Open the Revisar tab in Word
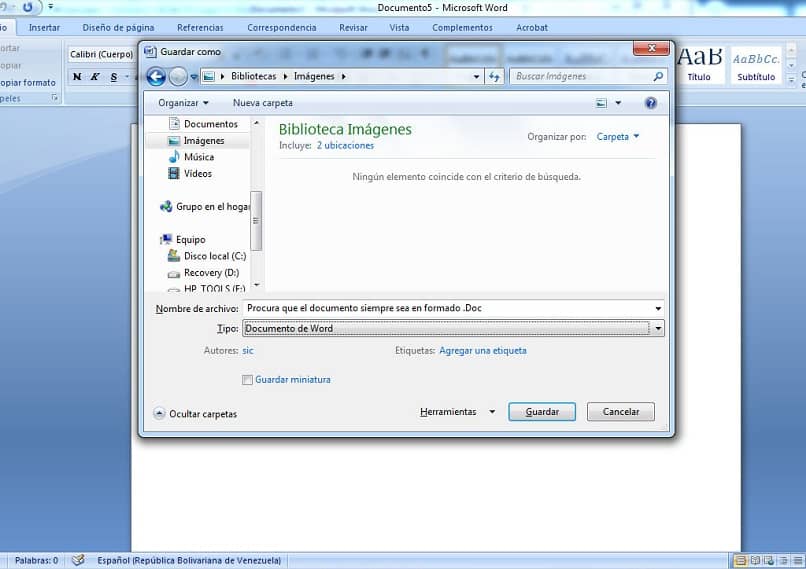Screen dimensions: 806x569 pos(353,28)
